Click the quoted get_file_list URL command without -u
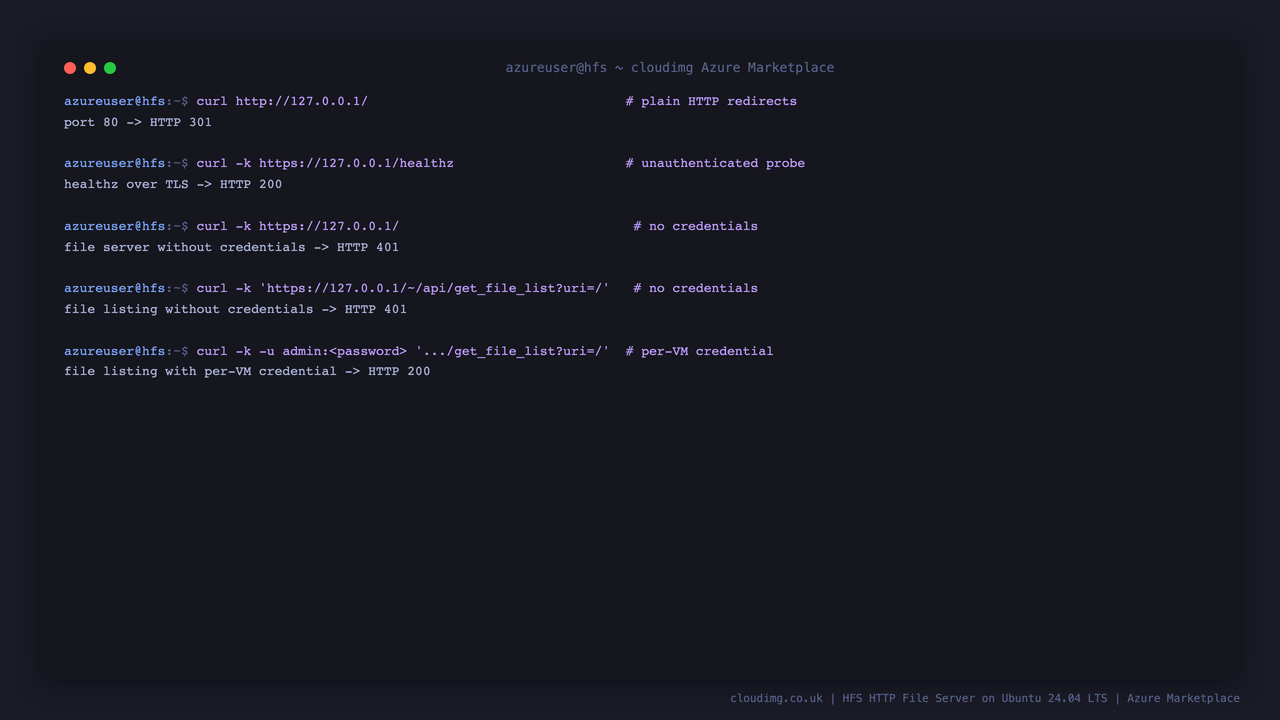 coord(403,288)
